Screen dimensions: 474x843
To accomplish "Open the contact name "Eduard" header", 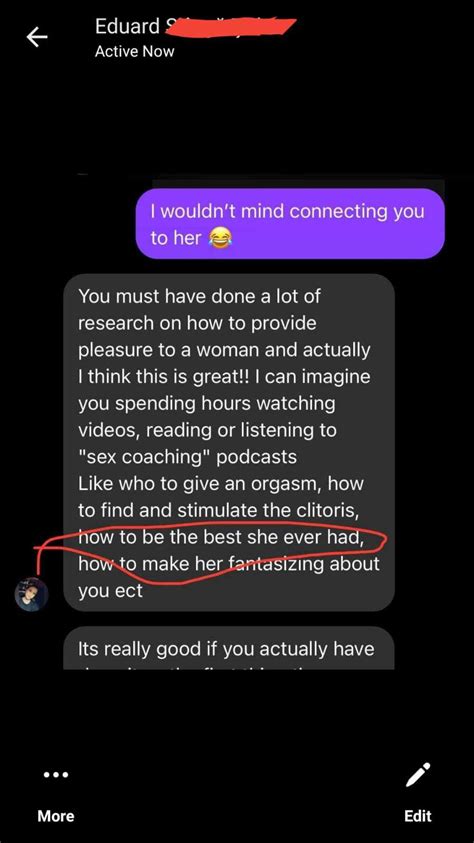I will coord(127,26).
